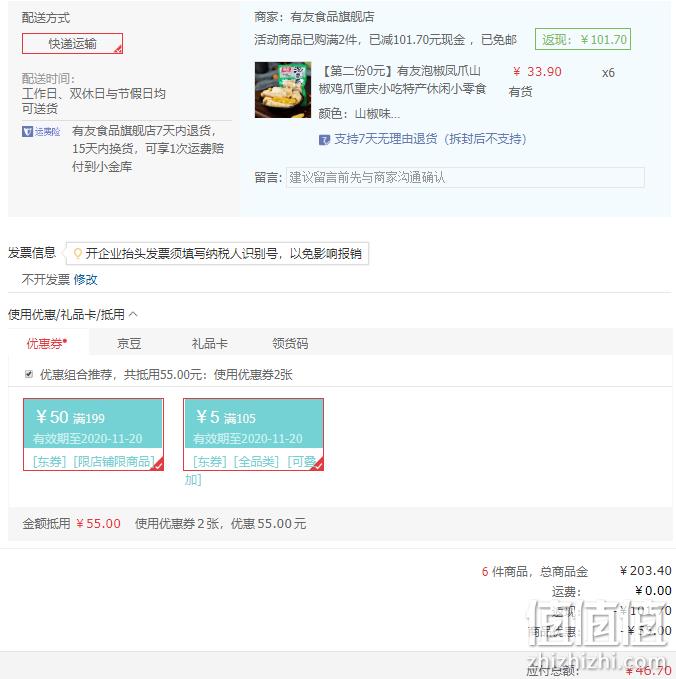
Task: Switch to the 领货码 tab
Action: pos(290,343)
